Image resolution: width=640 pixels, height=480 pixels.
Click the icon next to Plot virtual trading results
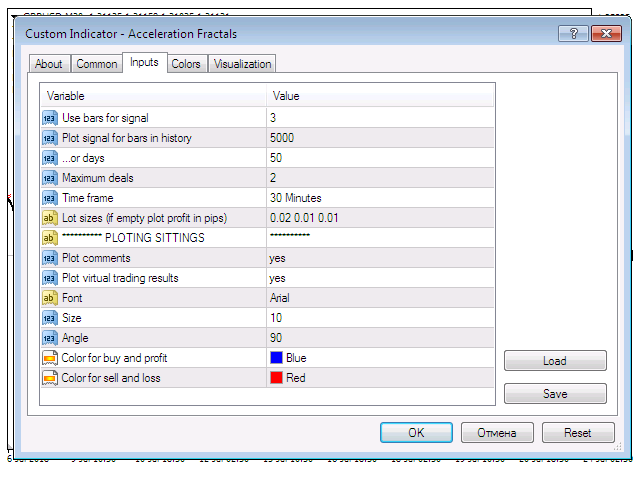(49, 278)
